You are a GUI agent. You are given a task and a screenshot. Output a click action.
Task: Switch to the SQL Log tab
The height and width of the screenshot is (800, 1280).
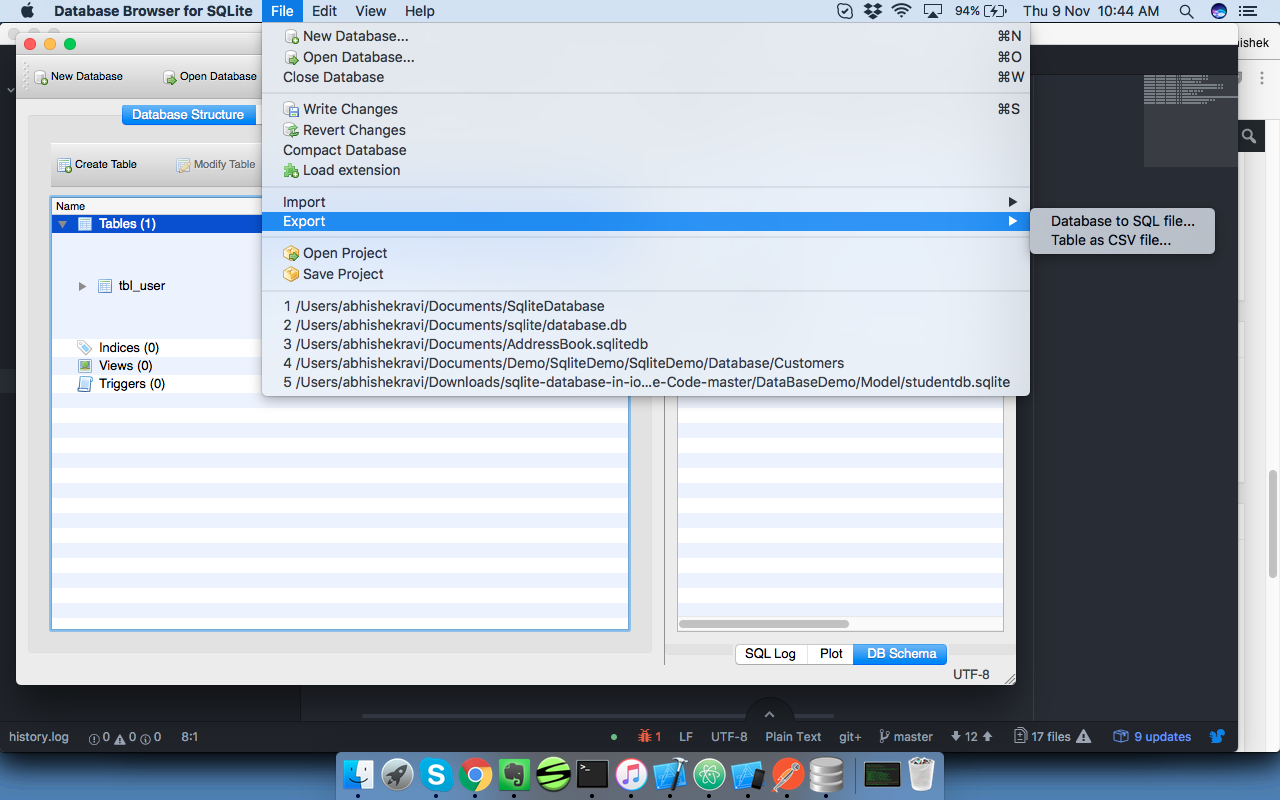click(x=770, y=653)
